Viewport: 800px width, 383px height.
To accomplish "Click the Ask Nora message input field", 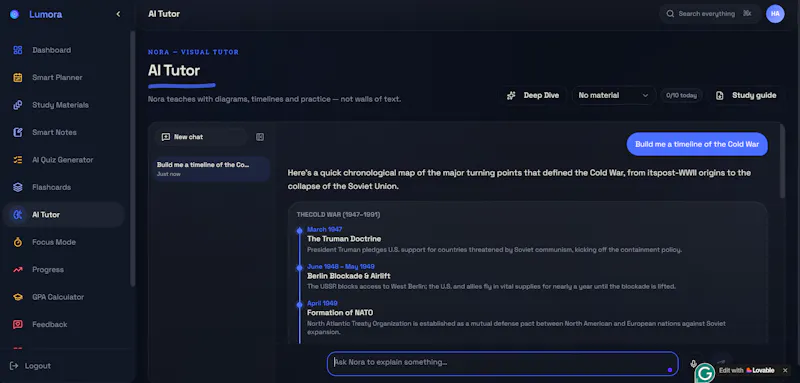I will (503, 363).
